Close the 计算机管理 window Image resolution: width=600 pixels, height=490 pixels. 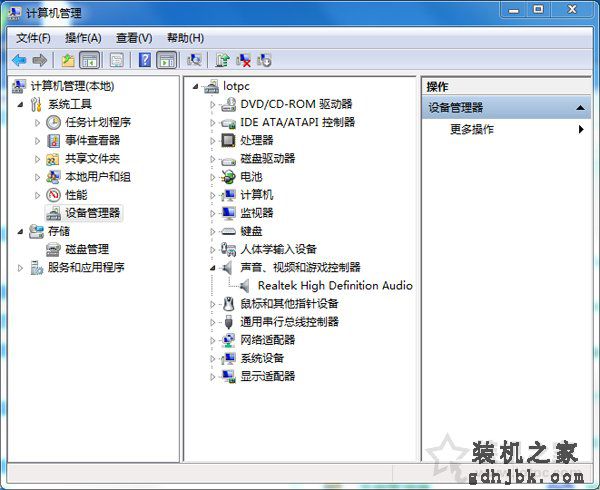point(572,10)
